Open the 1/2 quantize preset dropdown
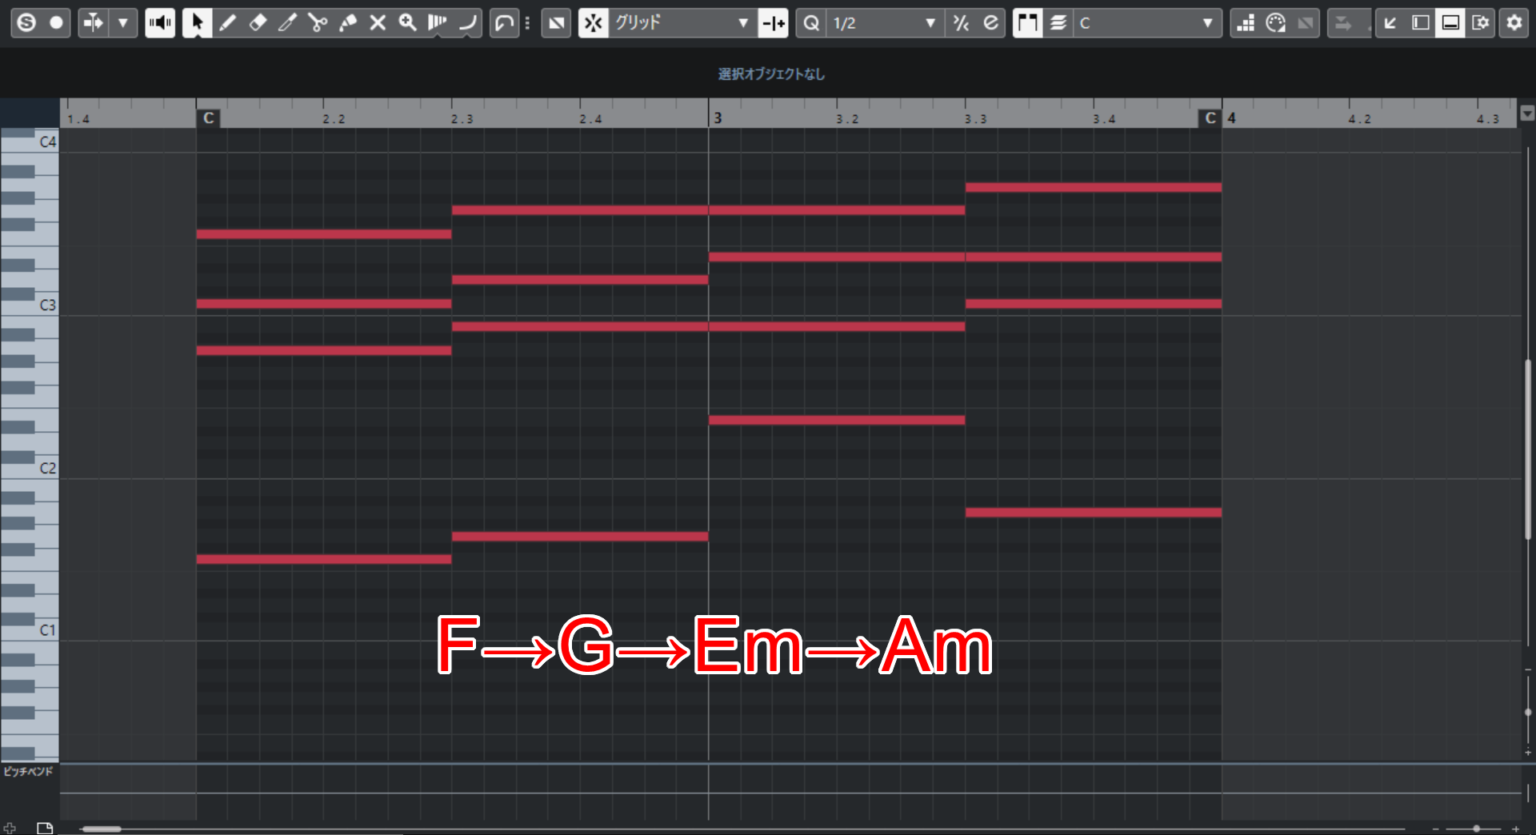 [885, 22]
